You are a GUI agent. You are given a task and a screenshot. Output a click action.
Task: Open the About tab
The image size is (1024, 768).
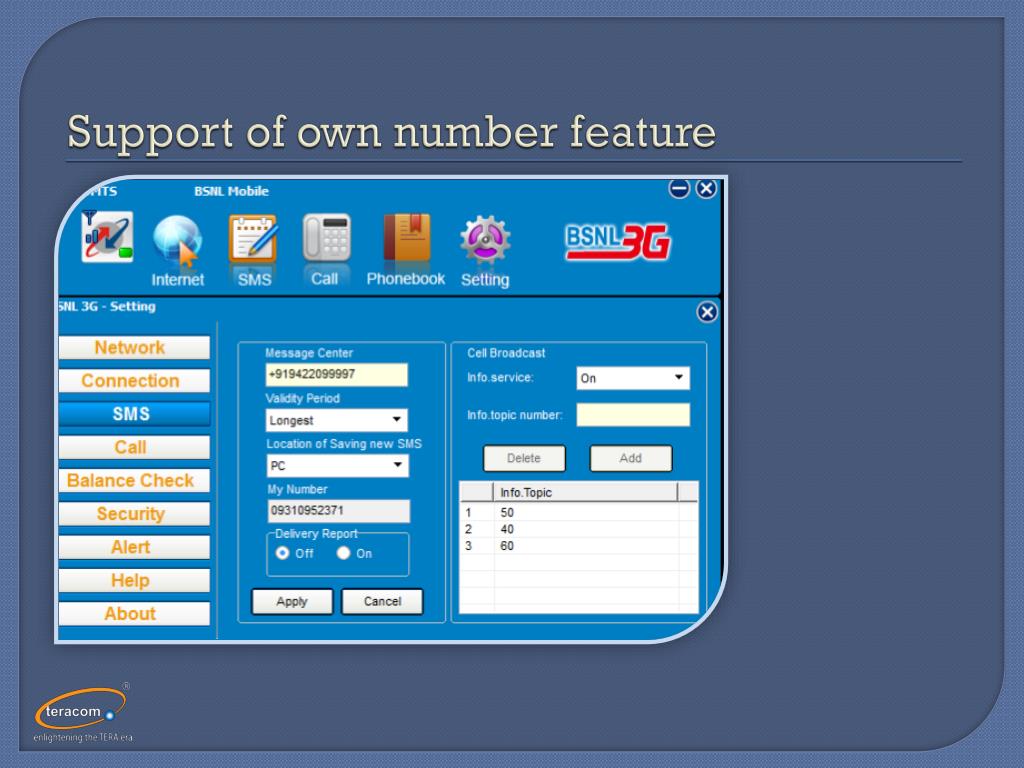click(x=134, y=614)
